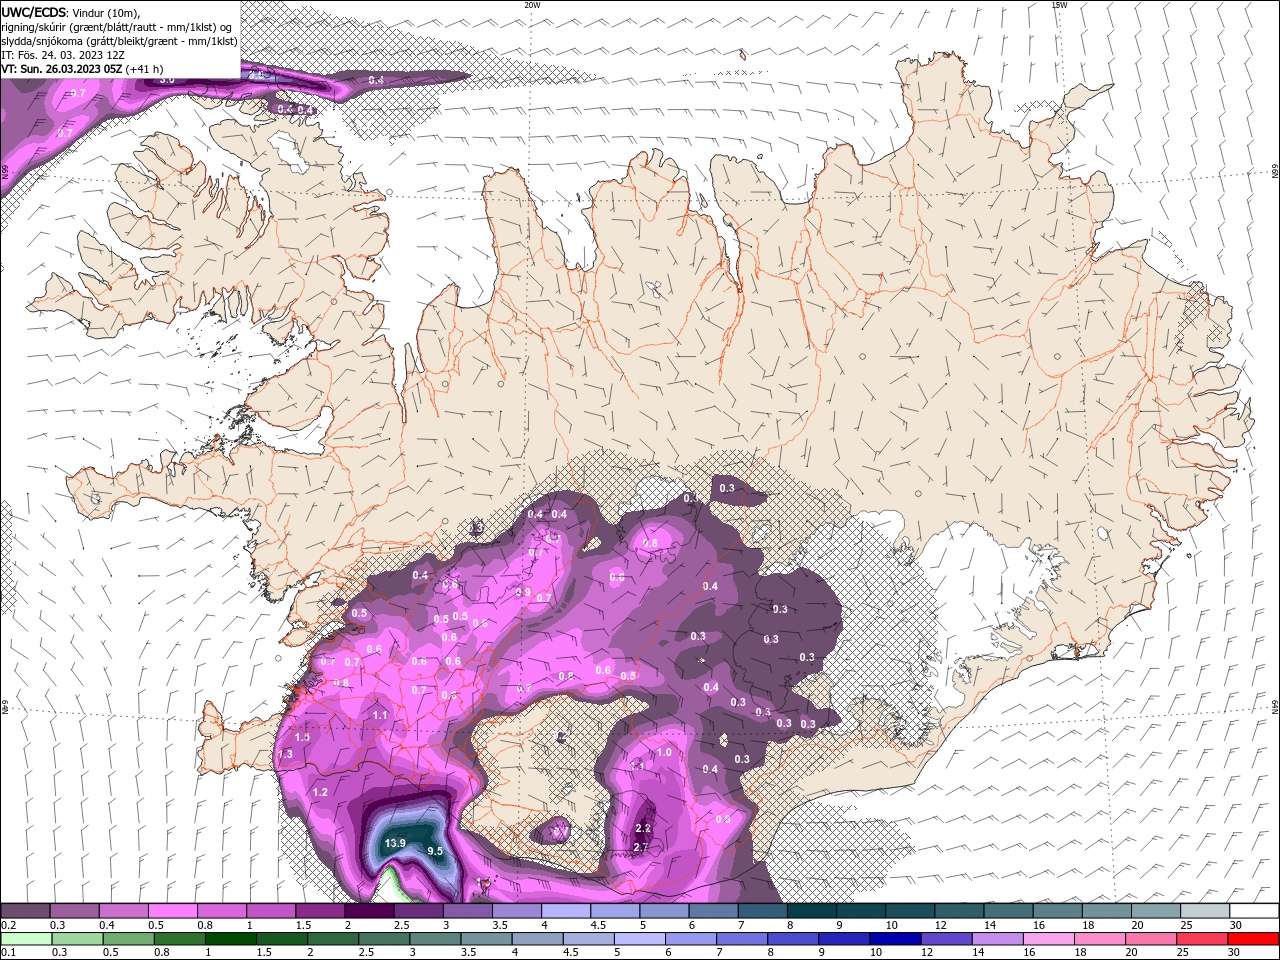Click the dark teal 8–9 snowfall swatch
This screenshot has height=960, width=1280.
(811, 911)
